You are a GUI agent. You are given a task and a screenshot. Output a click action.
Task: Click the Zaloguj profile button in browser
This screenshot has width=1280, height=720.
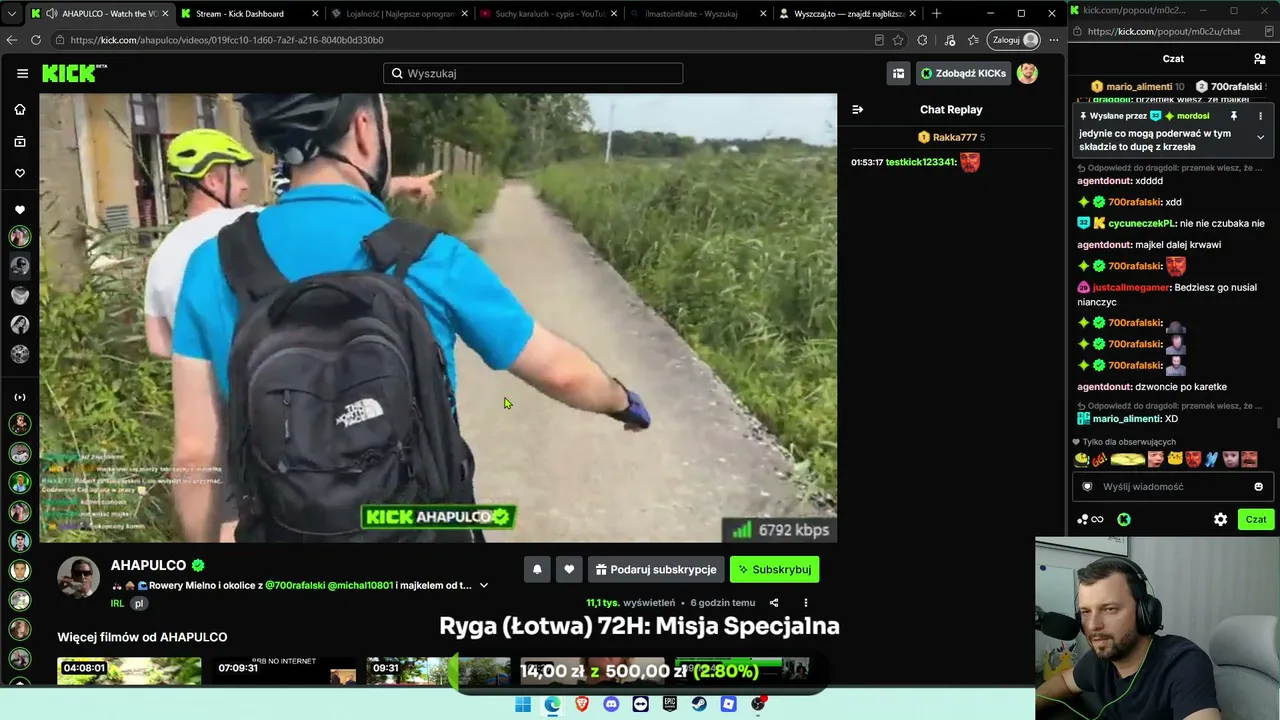[1014, 40]
